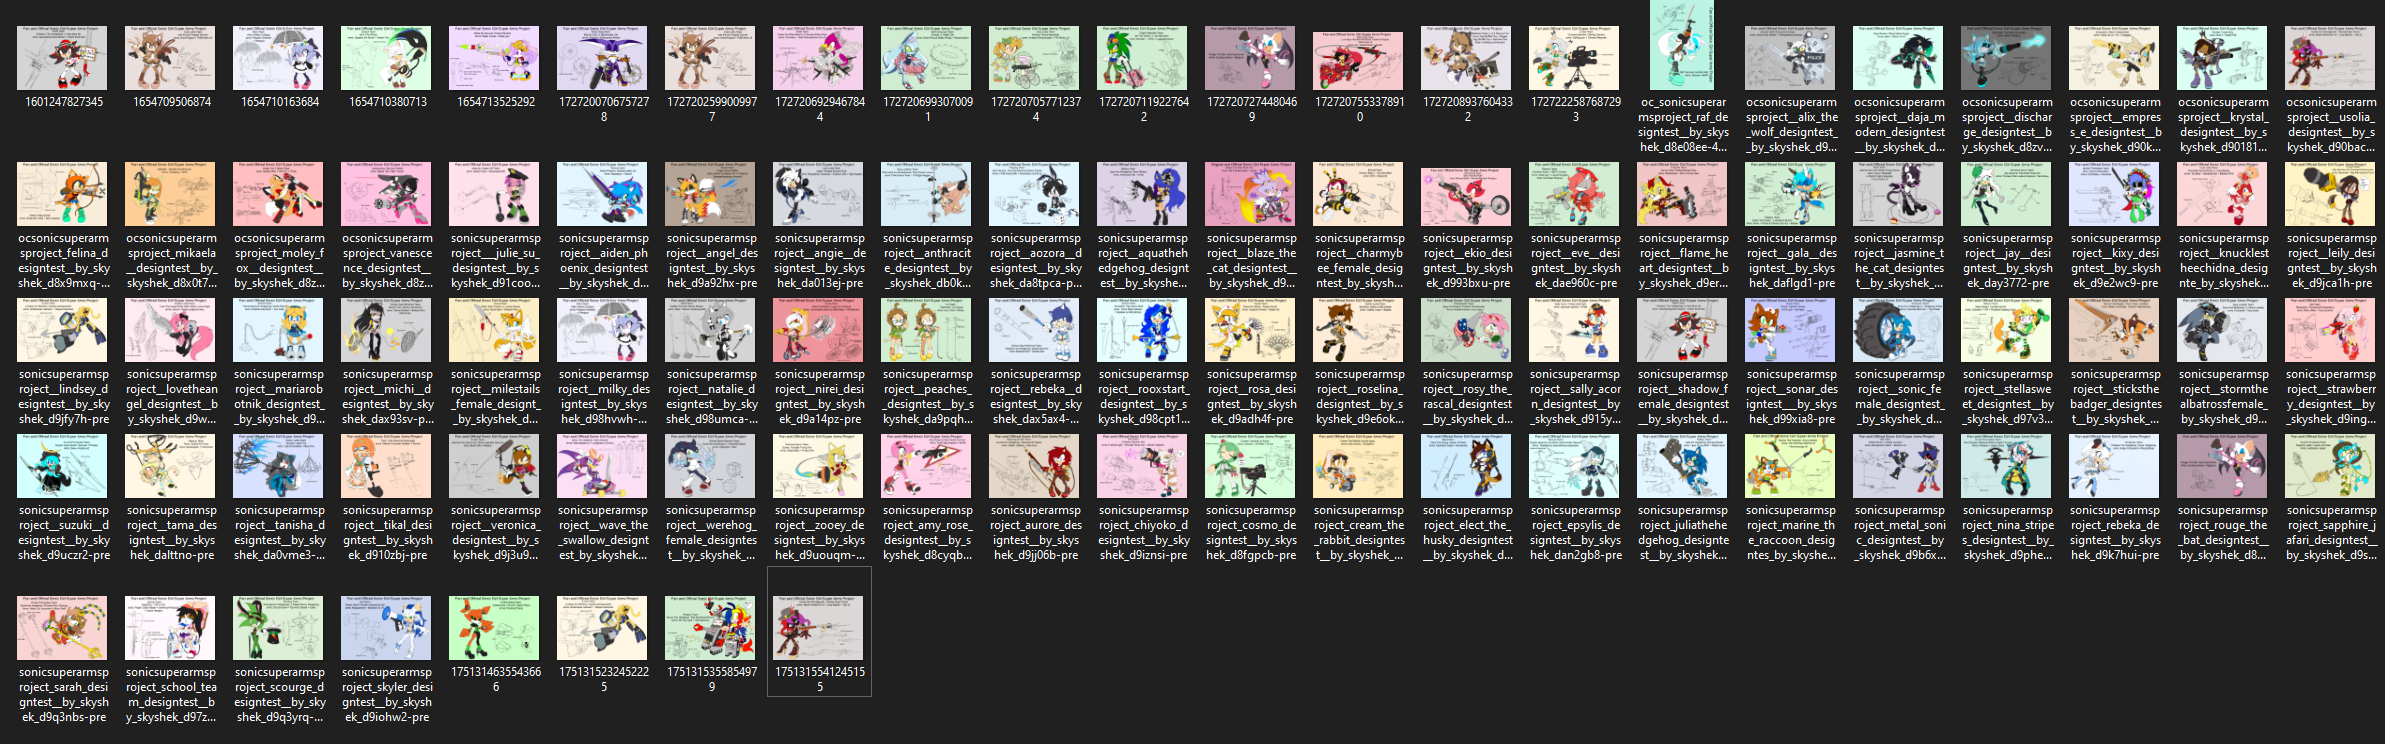This screenshot has width=2385, height=744.
Task: Pick the 1727207057712374 file thumbnail
Action: click(1036, 58)
